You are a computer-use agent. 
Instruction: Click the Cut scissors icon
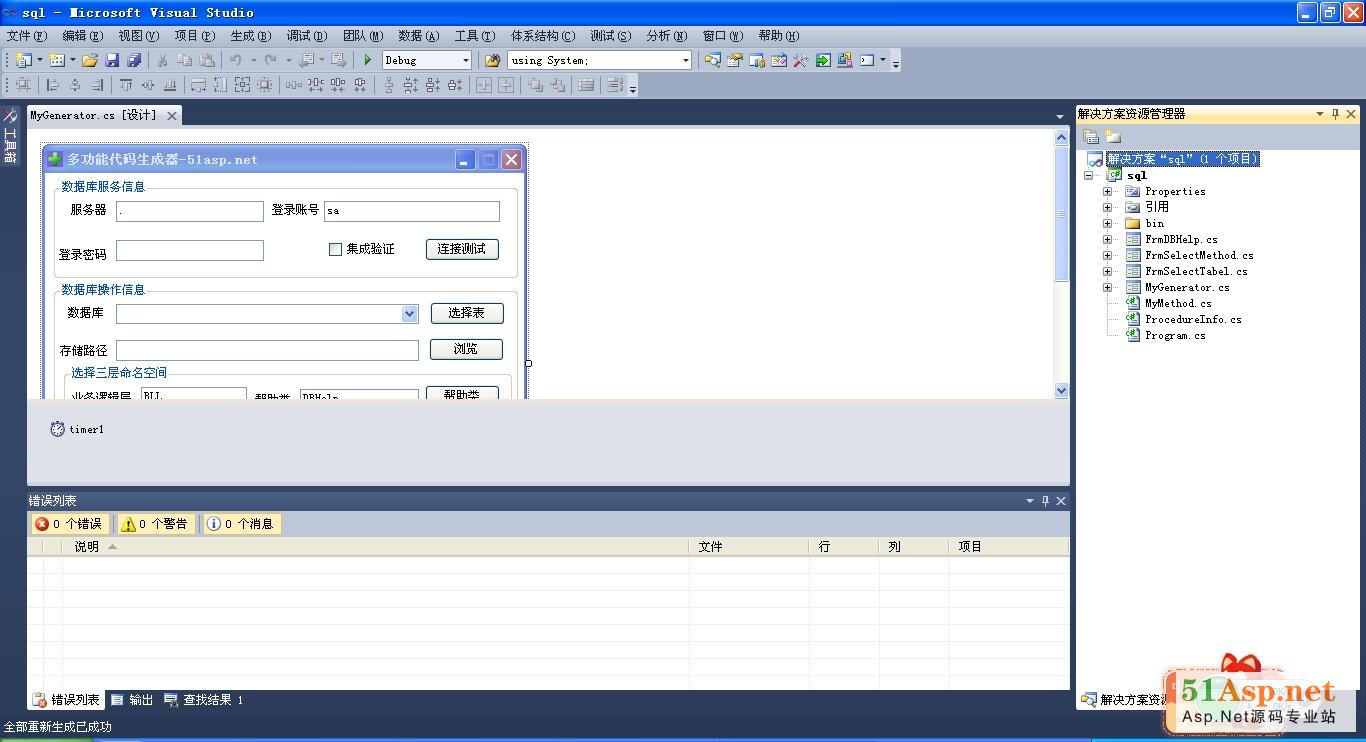click(162, 60)
